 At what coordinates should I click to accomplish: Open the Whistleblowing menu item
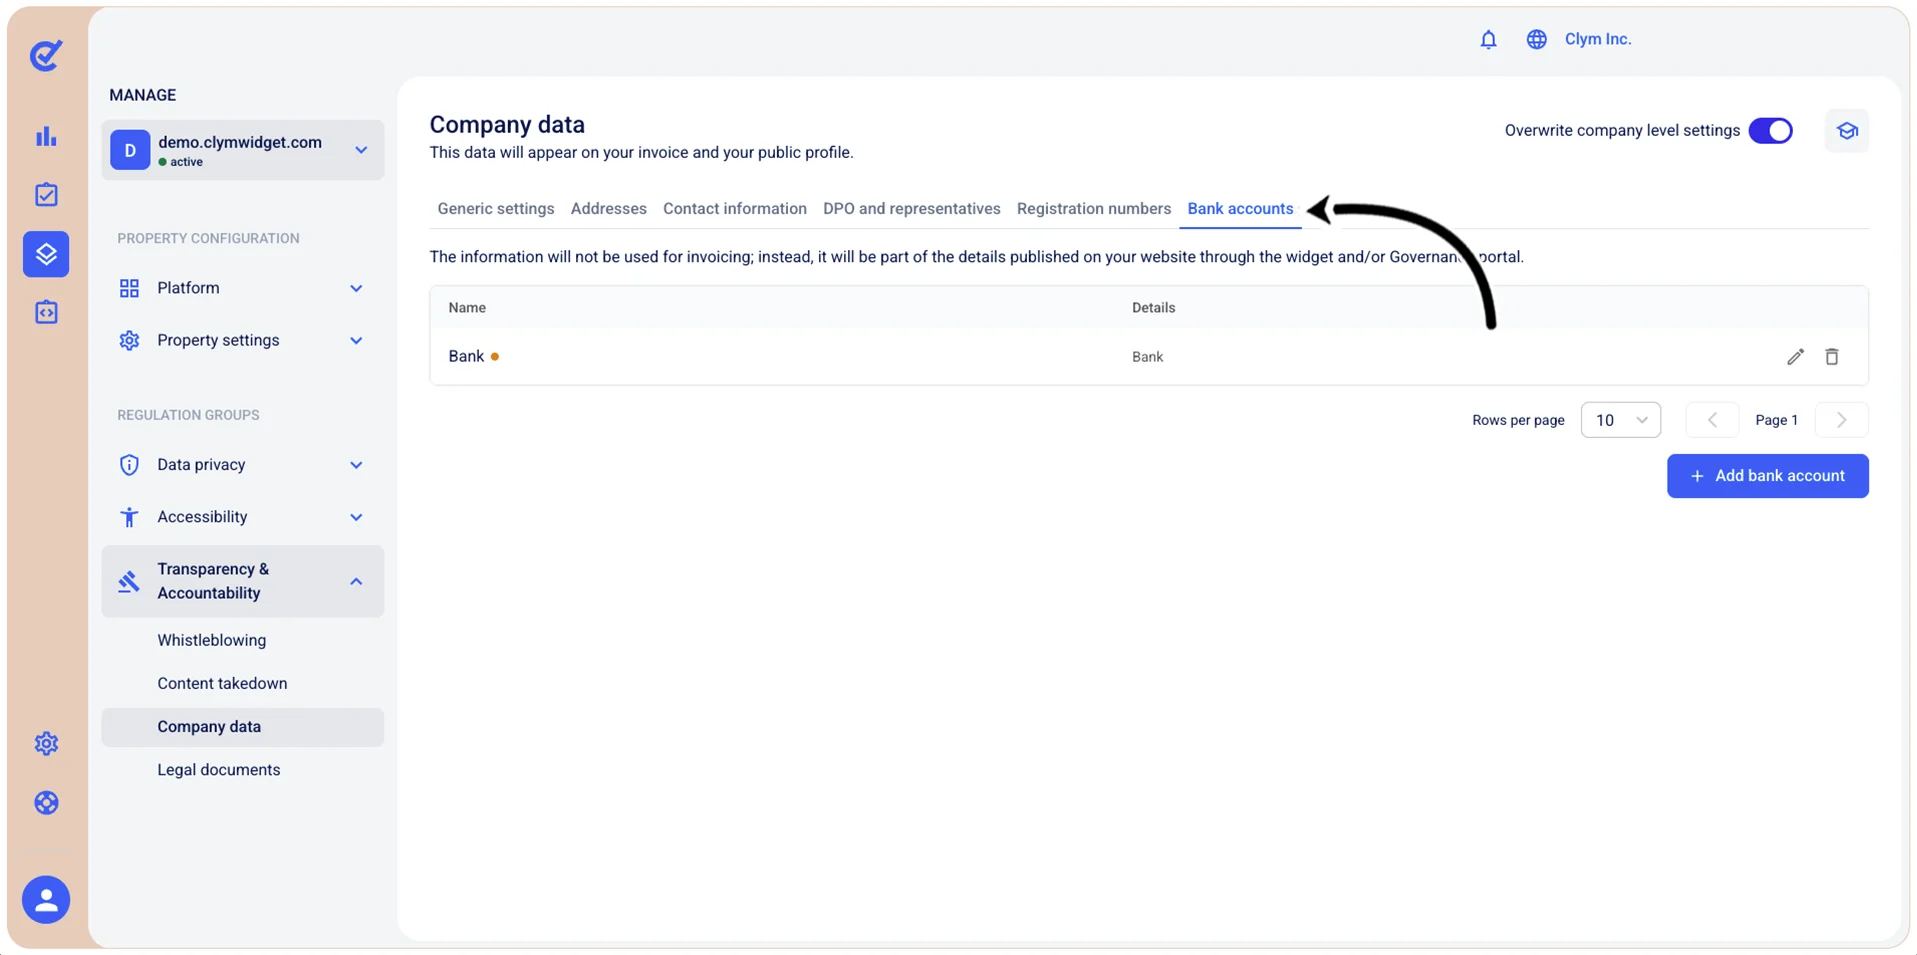point(211,640)
